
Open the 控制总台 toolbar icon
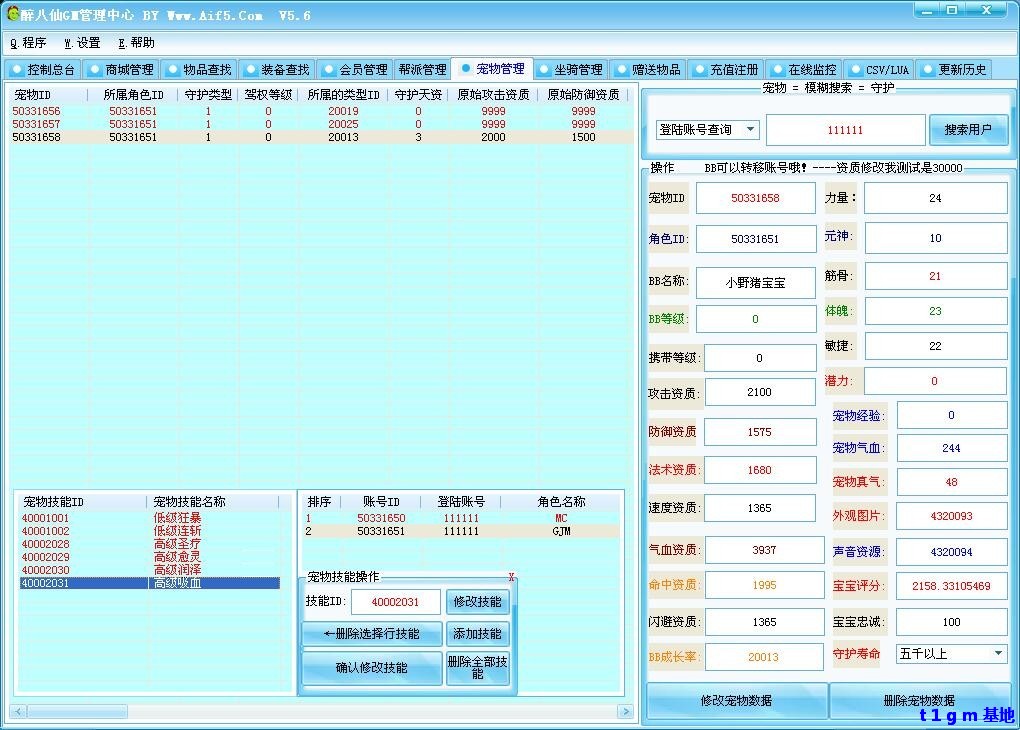(x=43, y=69)
